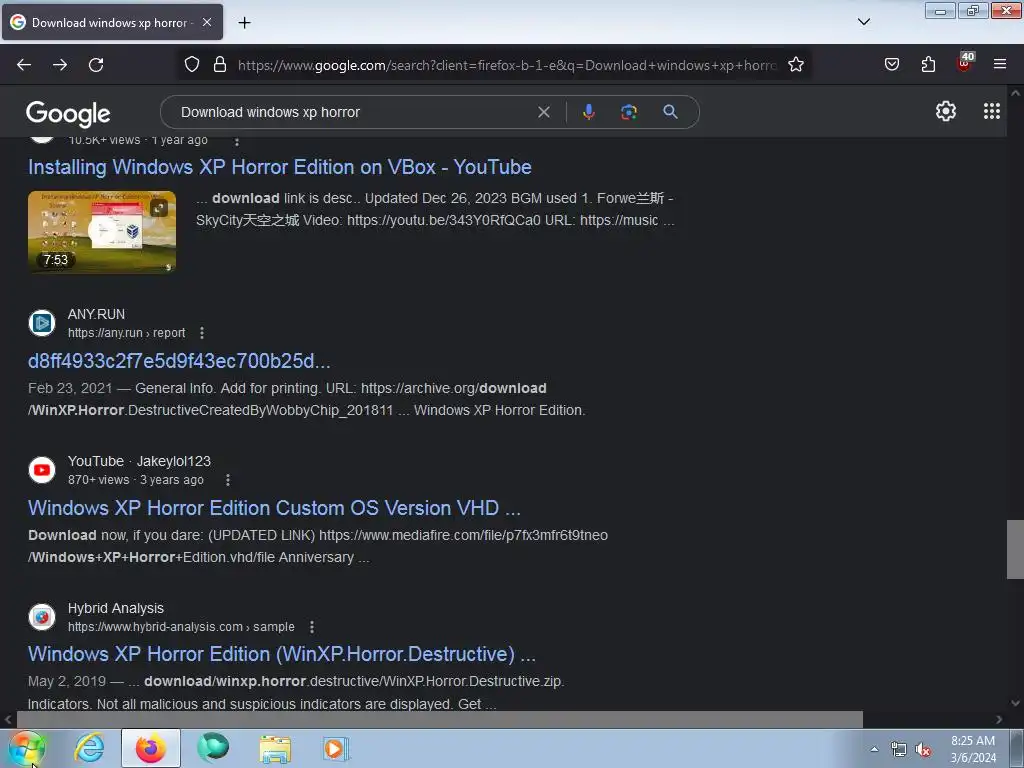
Task: Open the muted volume tray icon
Action: click(923, 749)
